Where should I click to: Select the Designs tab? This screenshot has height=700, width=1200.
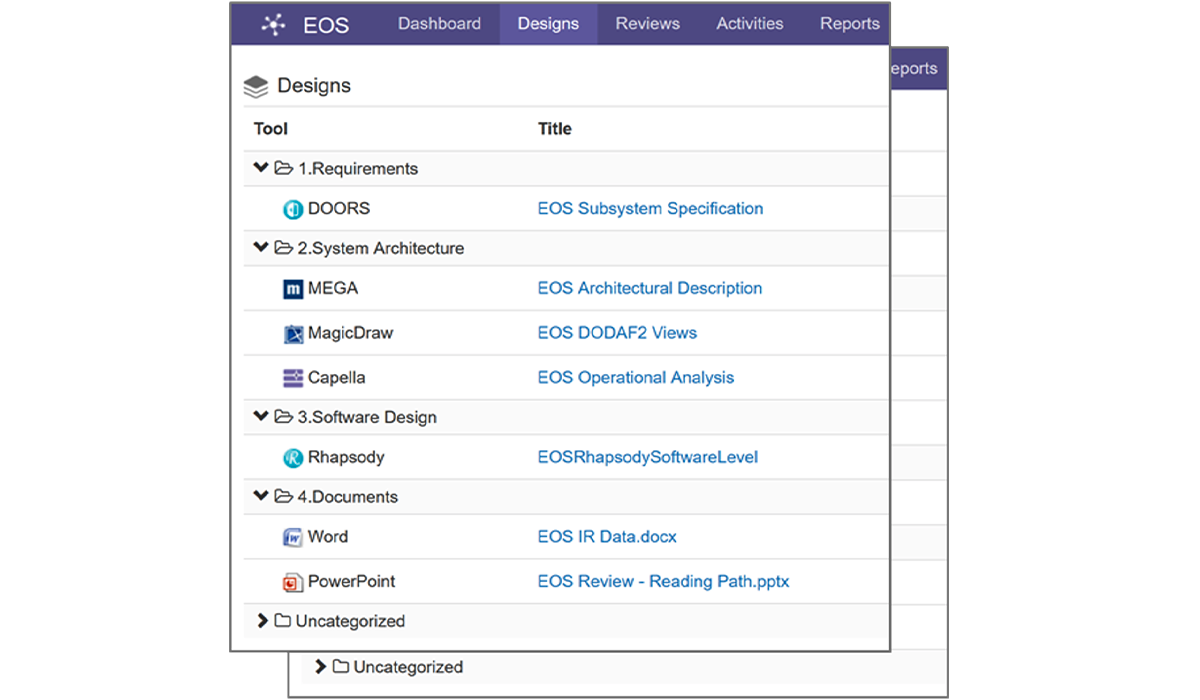(x=548, y=24)
